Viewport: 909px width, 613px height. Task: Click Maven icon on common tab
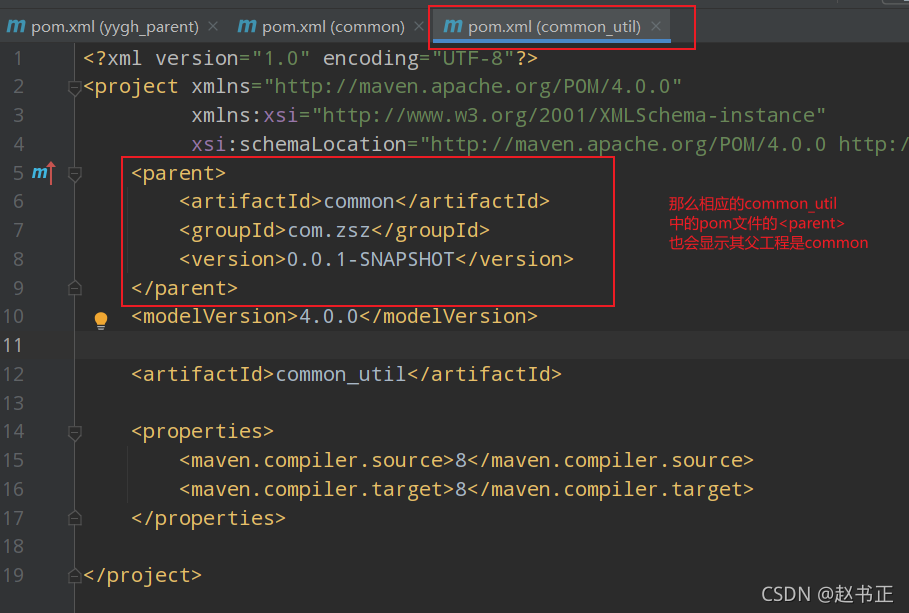pyautogui.click(x=247, y=26)
